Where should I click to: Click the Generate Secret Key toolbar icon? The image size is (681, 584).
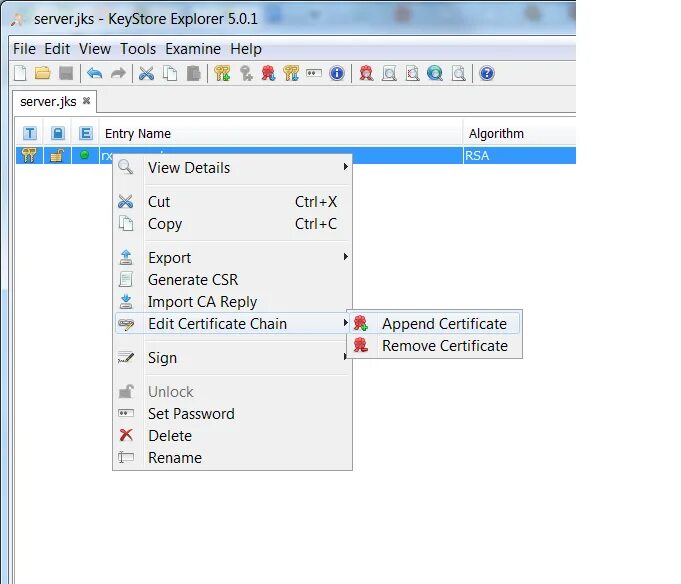click(246, 73)
